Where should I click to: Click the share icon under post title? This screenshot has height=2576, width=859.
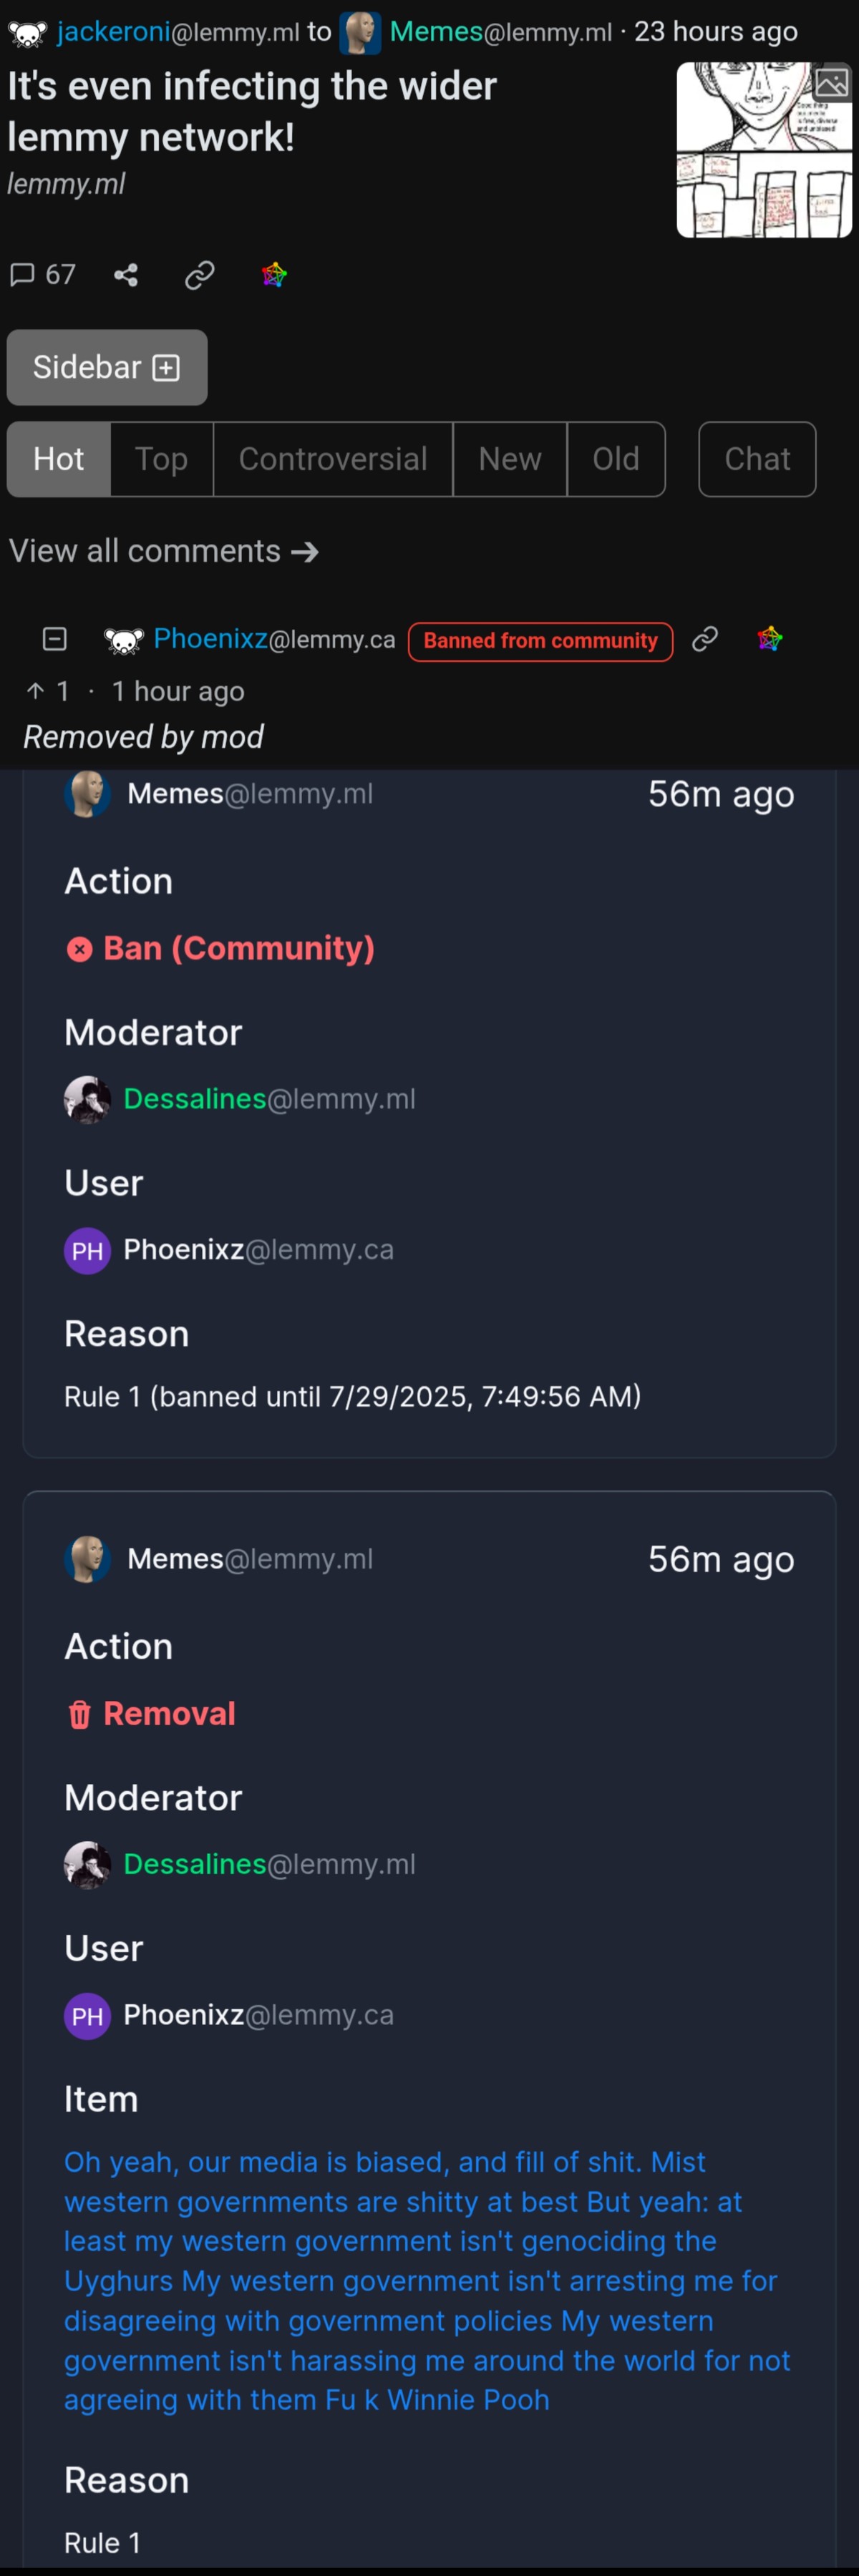[126, 275]
